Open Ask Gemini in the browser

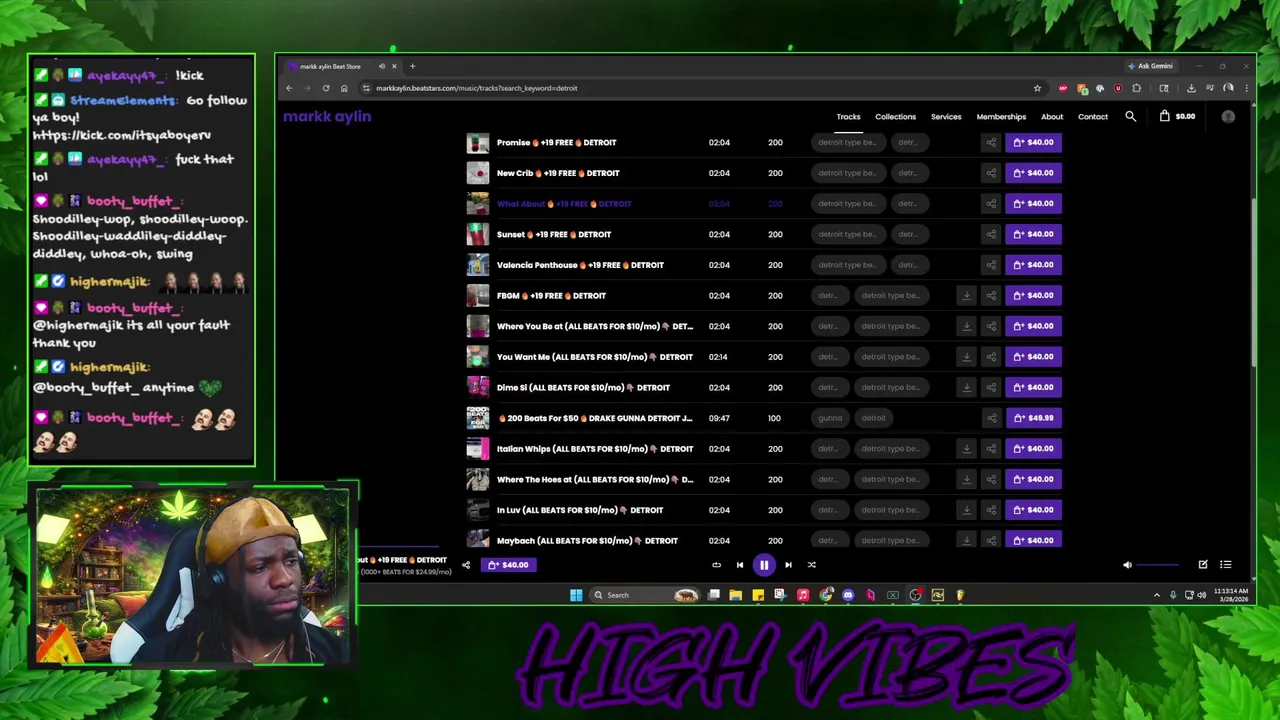1150,66
